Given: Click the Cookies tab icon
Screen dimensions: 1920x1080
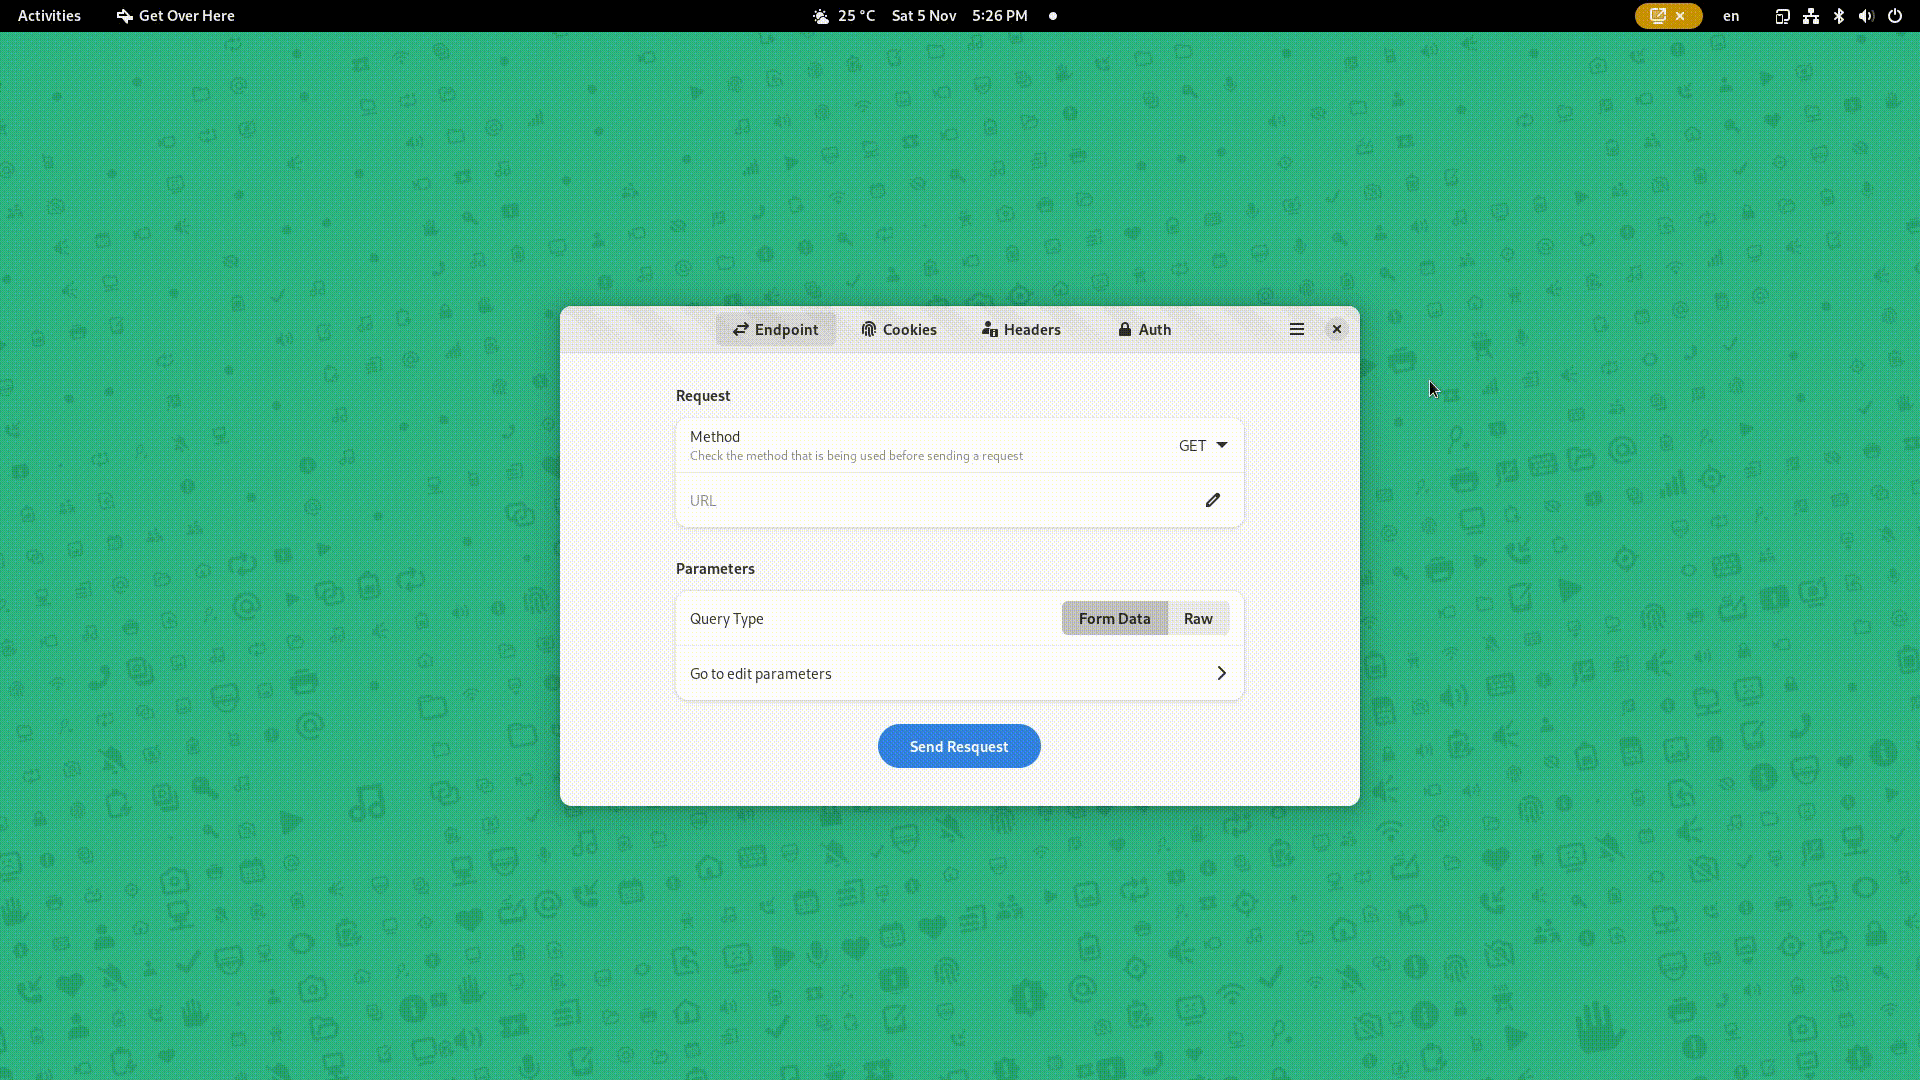Looking at the screenshot, I should point(868,328).
